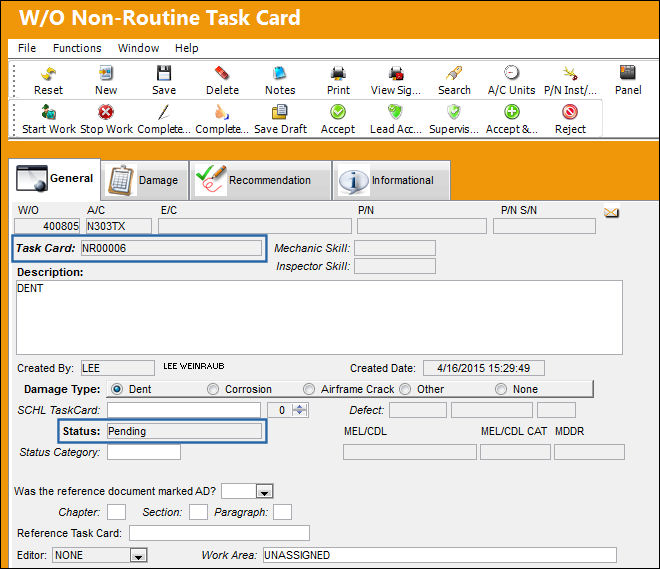The height and width of the screenshot is (569, 660).
Task: Click the Start Work icon
Action: tap(49, 112)
